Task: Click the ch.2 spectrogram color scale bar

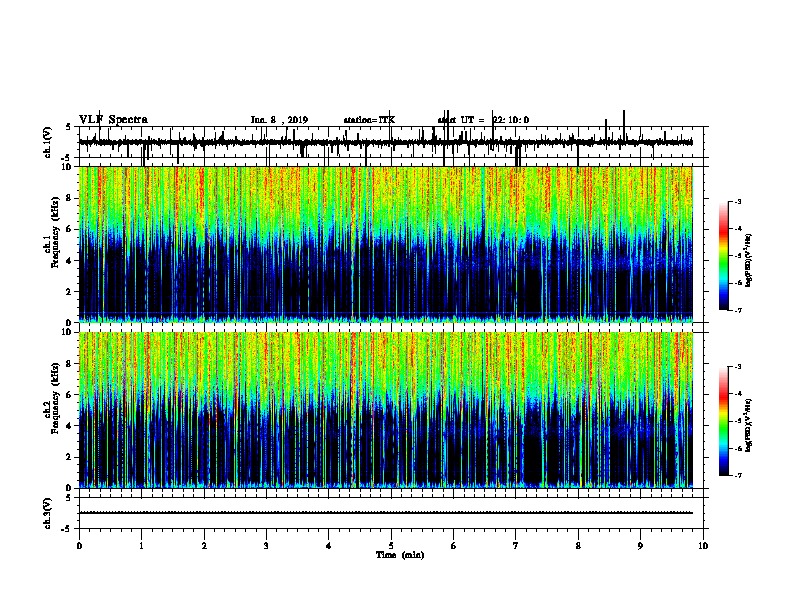Action: point(724,421)
